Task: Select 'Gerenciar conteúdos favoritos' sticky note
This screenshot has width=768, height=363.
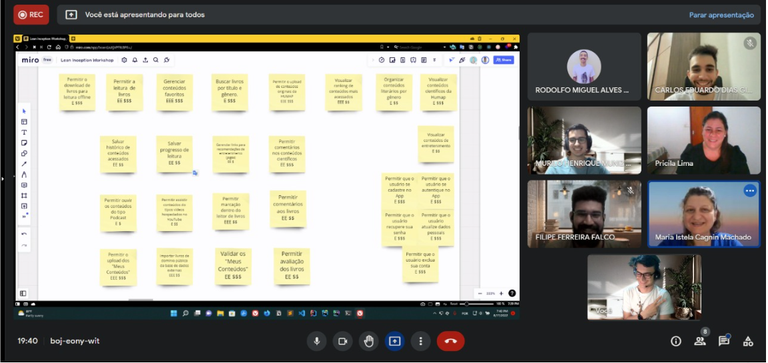Action: pos(174,92)
